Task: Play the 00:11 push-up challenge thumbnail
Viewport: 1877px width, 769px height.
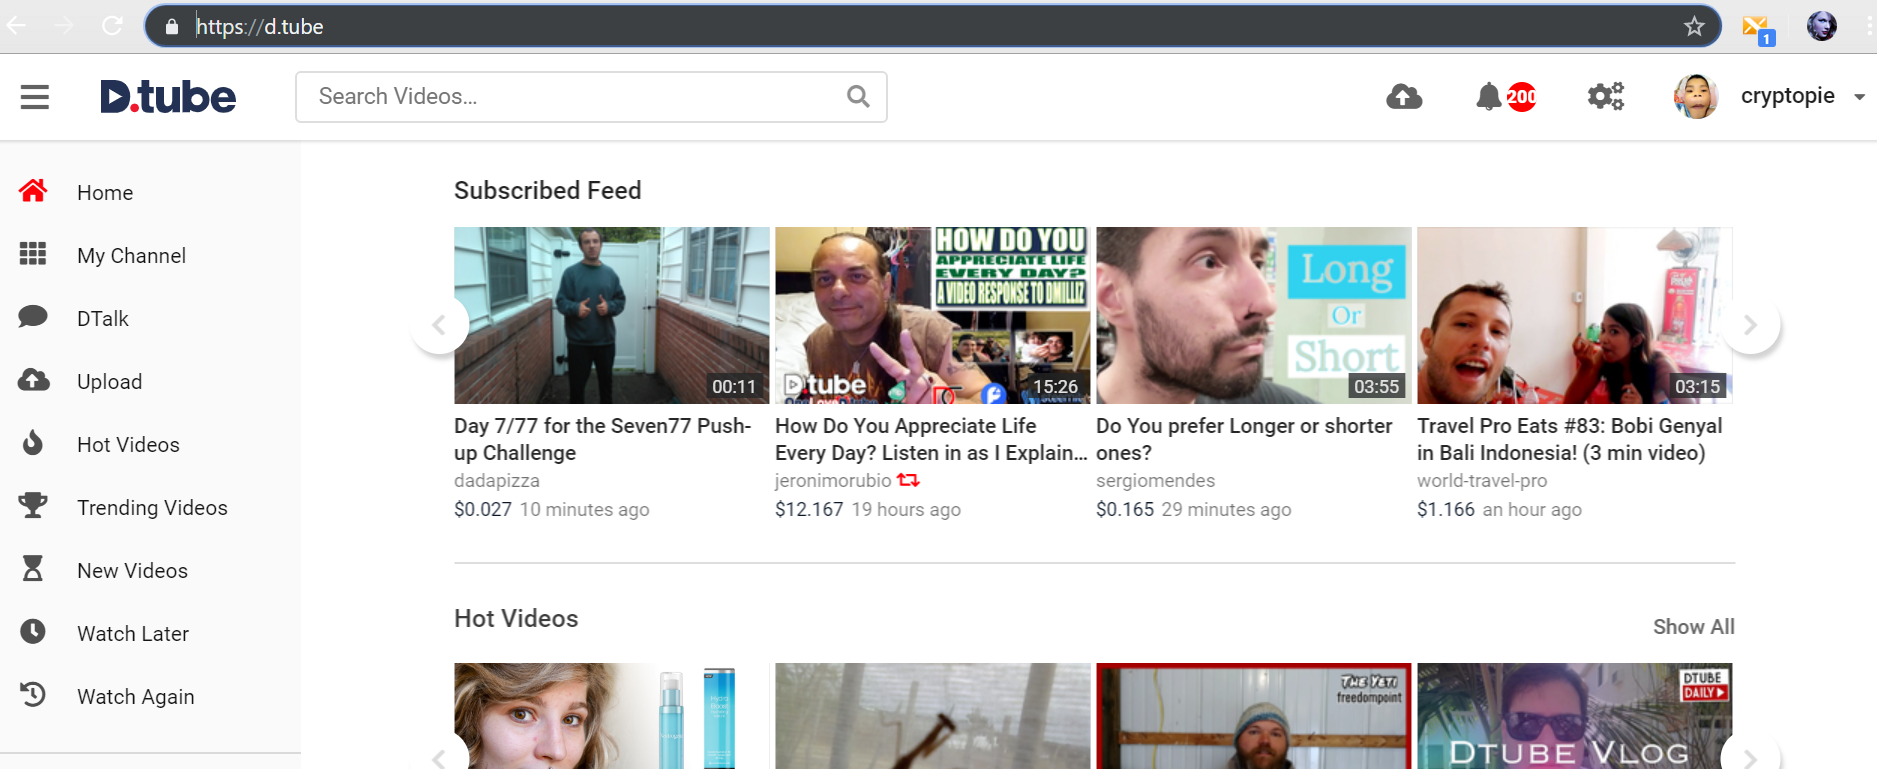Action: 612,315
